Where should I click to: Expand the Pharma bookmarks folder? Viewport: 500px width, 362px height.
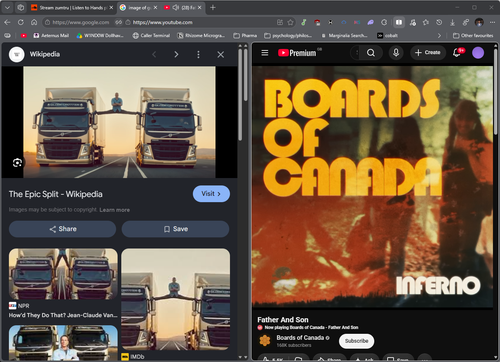coord(245,35)
